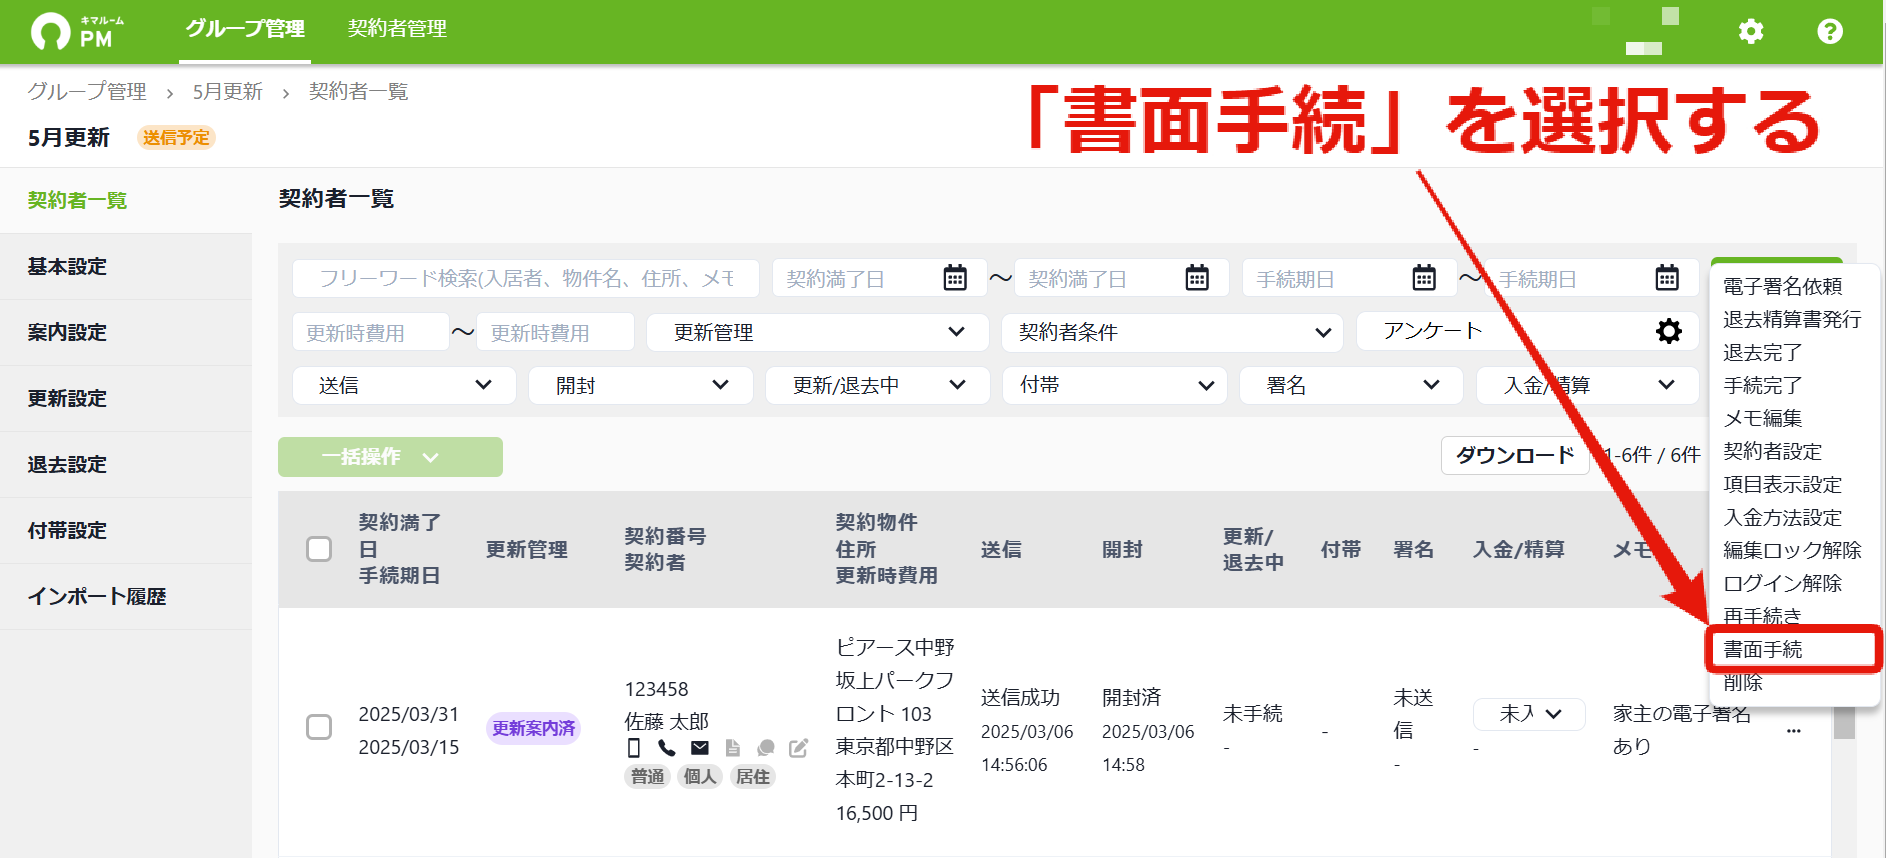Click the 更新案内済 status badge
Image resolution: width=1886 pixels, height=858 pixels.
coord(534,728)
